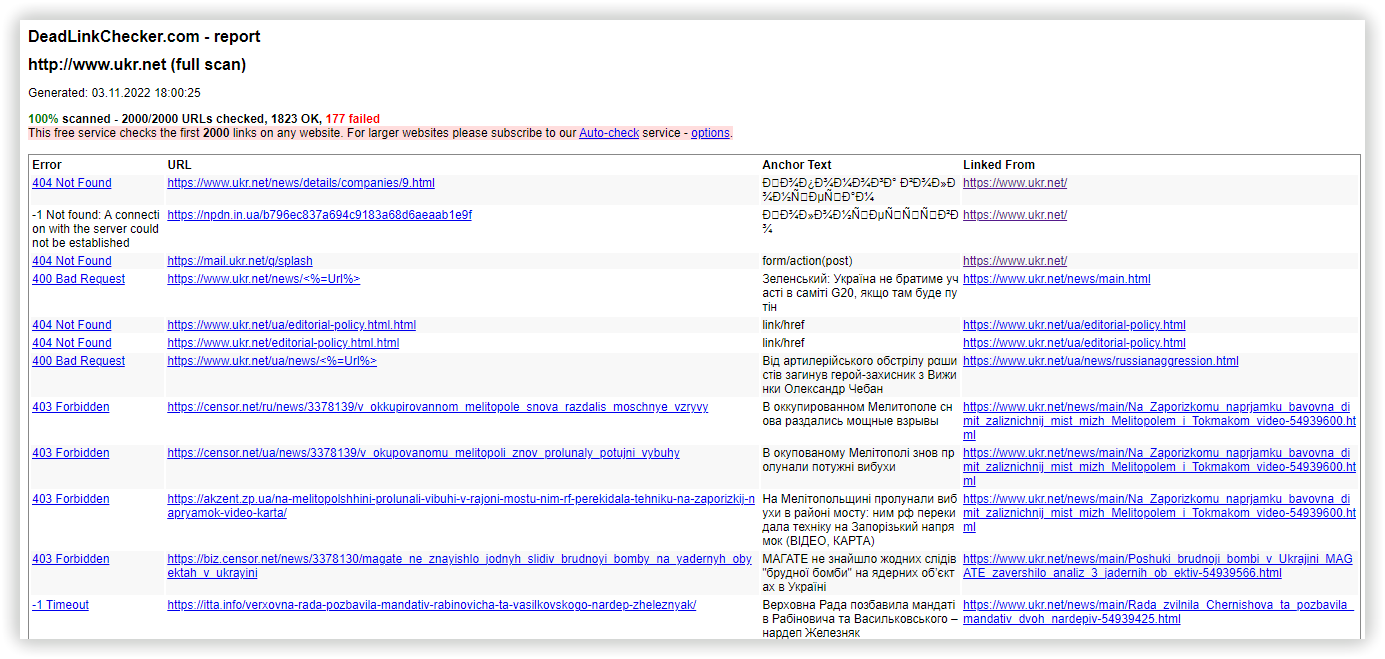Image resolution: width=1385 pixels, height=659 pixels.
Task: Click the options link in the notice
Action: pyautogui.click(x=710, y=133)
